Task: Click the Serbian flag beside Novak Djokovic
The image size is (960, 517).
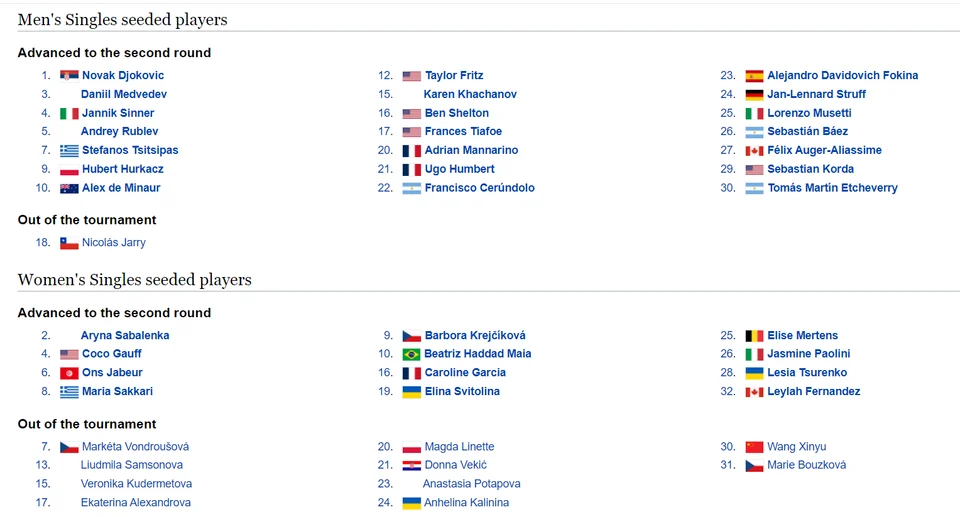Action: pyautogui.click(x=69, y=76)
